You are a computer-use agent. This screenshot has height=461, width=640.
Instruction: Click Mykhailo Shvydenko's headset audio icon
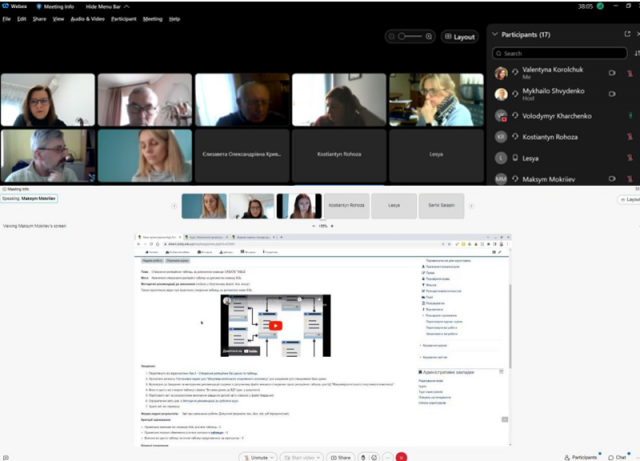tap(515, 94)
